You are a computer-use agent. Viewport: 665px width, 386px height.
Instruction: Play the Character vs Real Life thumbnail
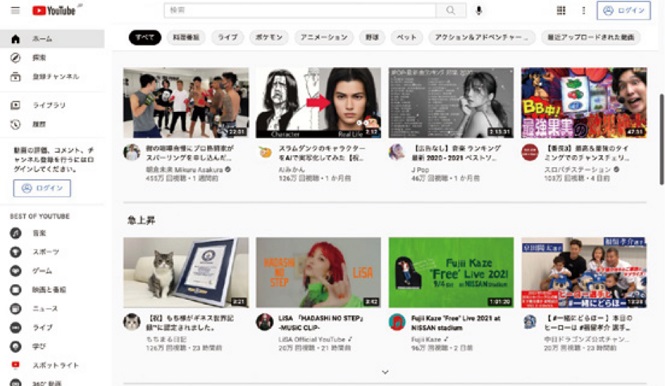(x=318, y=103)
